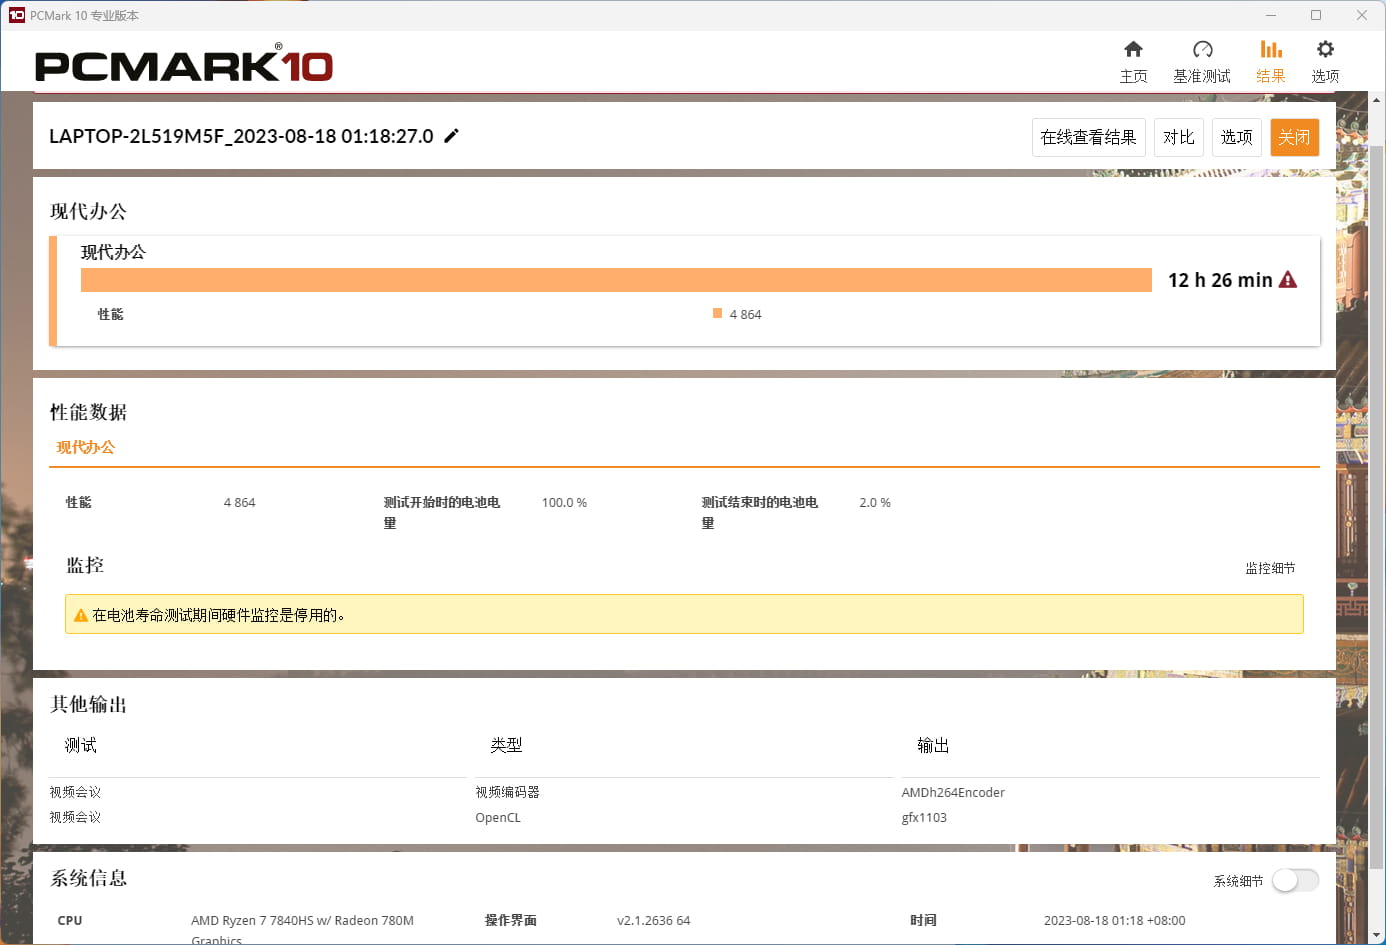
Task: Click the battery monitoring disabled notice text
Action: (x=219, y=615)
